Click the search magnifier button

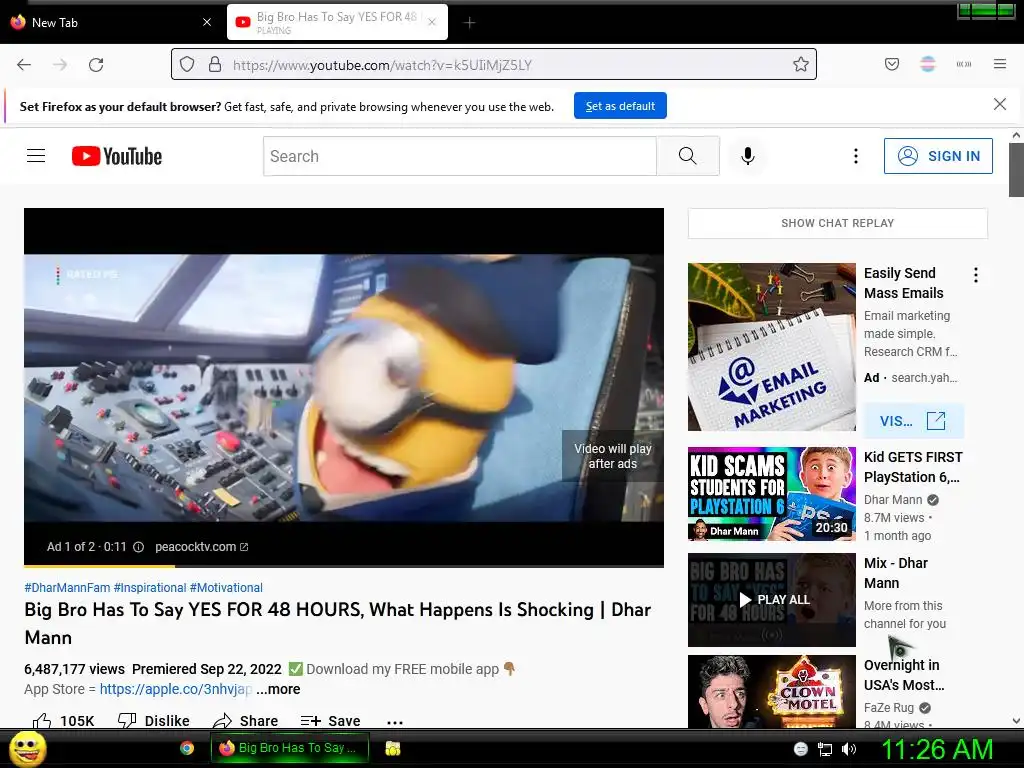click(x=688, y=155)
